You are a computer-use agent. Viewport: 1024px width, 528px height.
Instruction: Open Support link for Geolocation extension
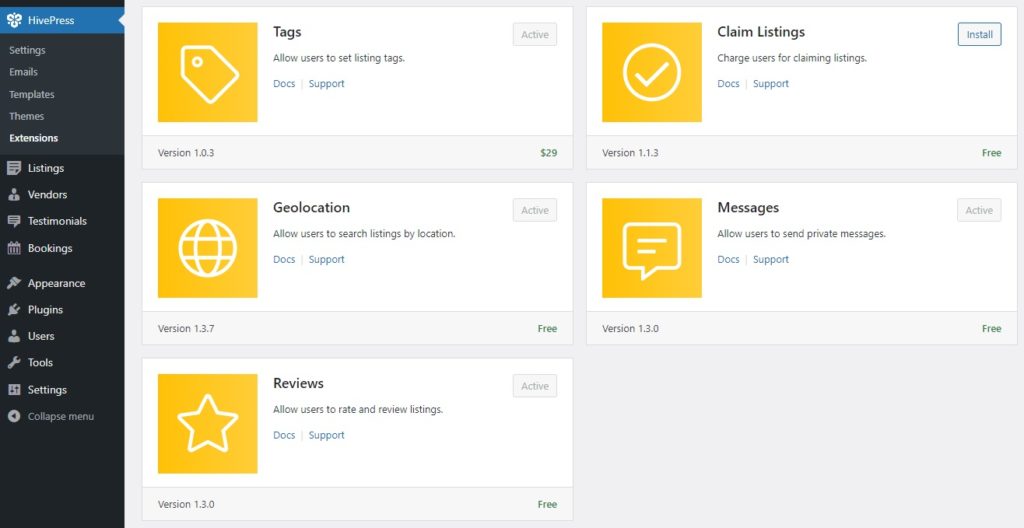[x=326, y=260]
